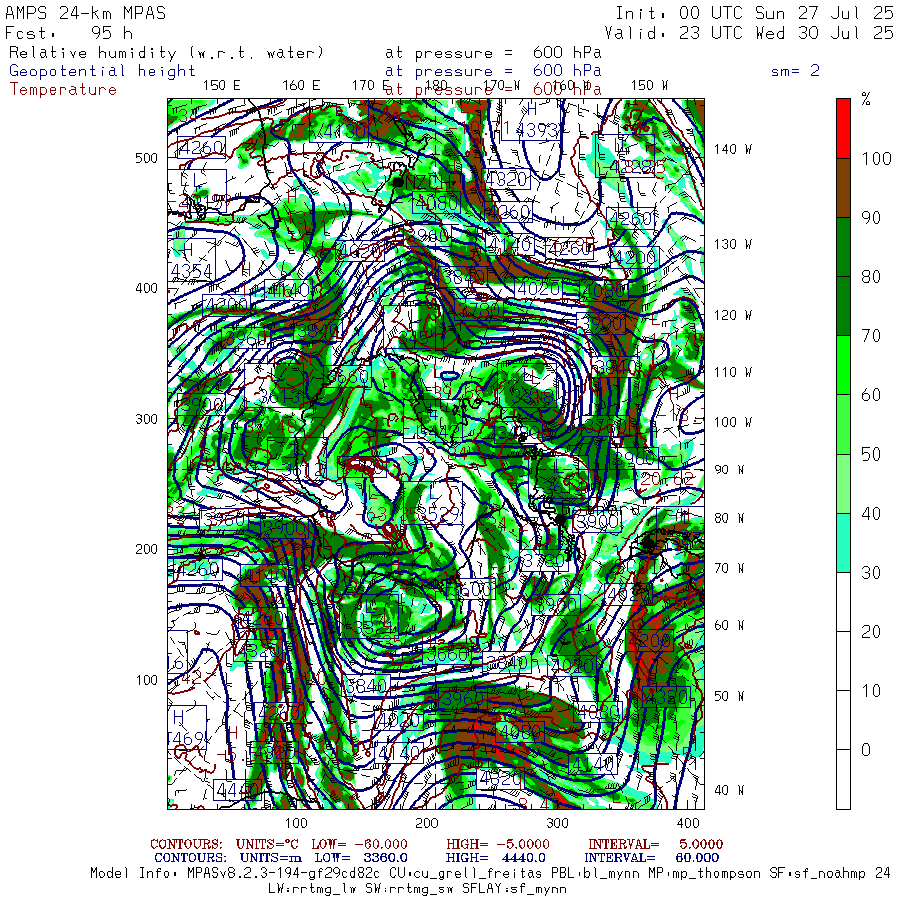900x900 pixels.
Task: Click the dark green 80–90% colorbar segment
Action: coord(843,247)
